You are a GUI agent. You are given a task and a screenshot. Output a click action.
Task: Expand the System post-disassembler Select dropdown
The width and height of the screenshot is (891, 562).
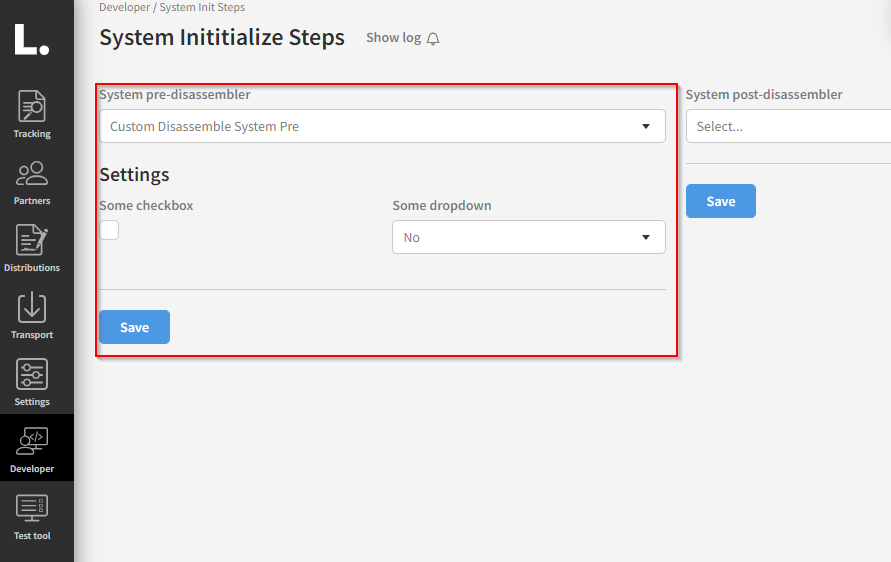point(788,127)
